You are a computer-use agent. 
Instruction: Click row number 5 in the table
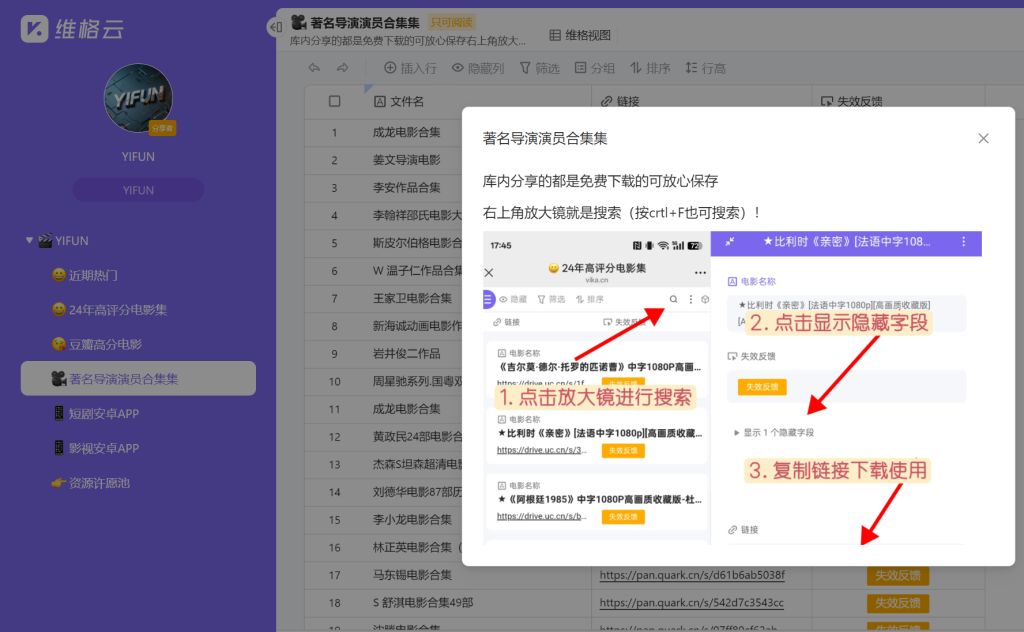click(334, 243)
